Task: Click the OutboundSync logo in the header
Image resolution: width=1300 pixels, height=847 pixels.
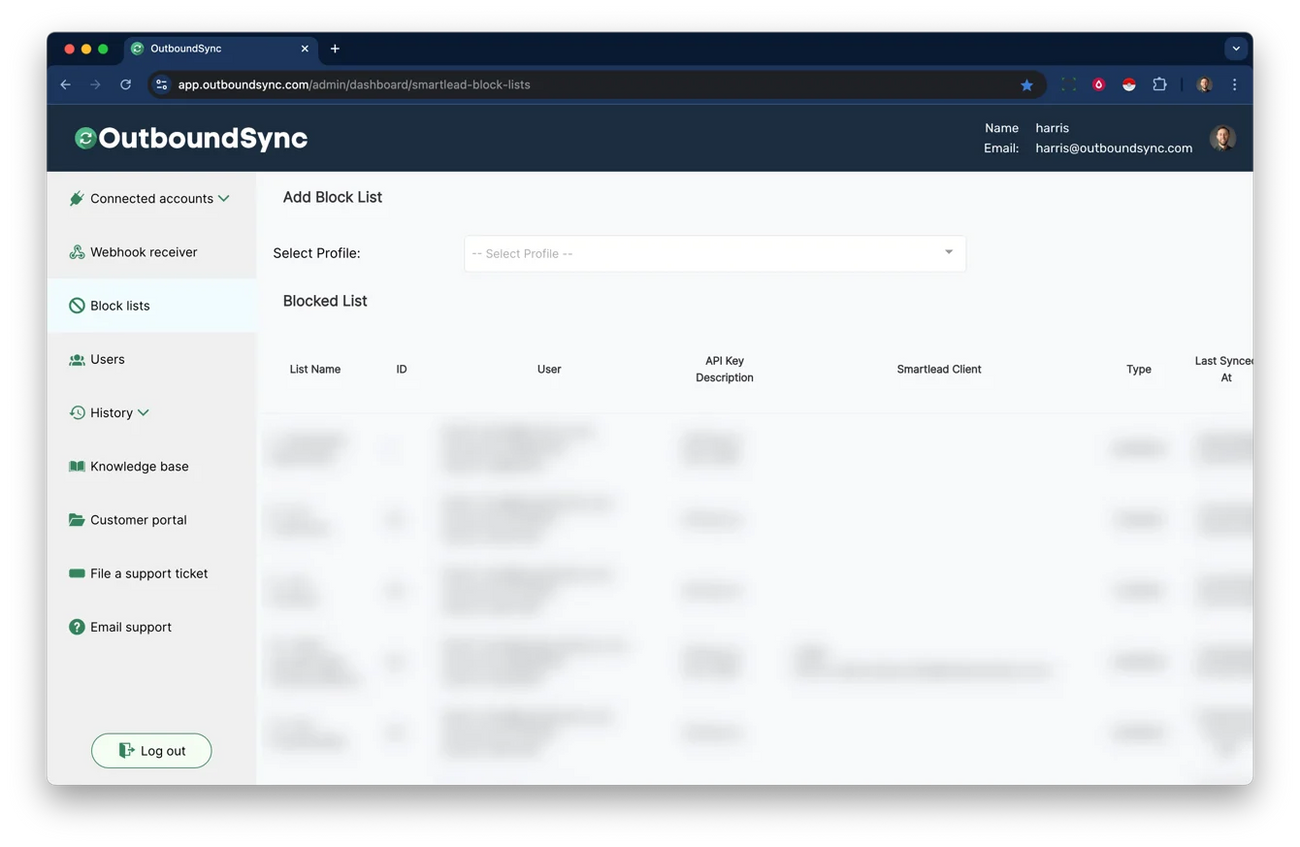Action: pyautogui.click(x=190, y=137)
